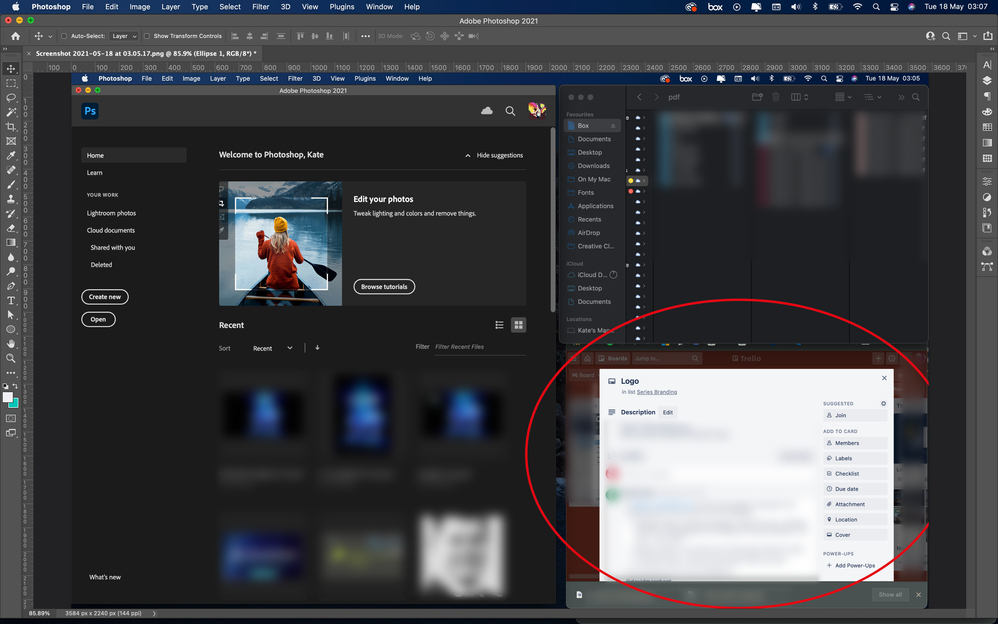
Task: Select the Rectangular Marquee tool
Action: pyautogui.click(x=11, y=83)
